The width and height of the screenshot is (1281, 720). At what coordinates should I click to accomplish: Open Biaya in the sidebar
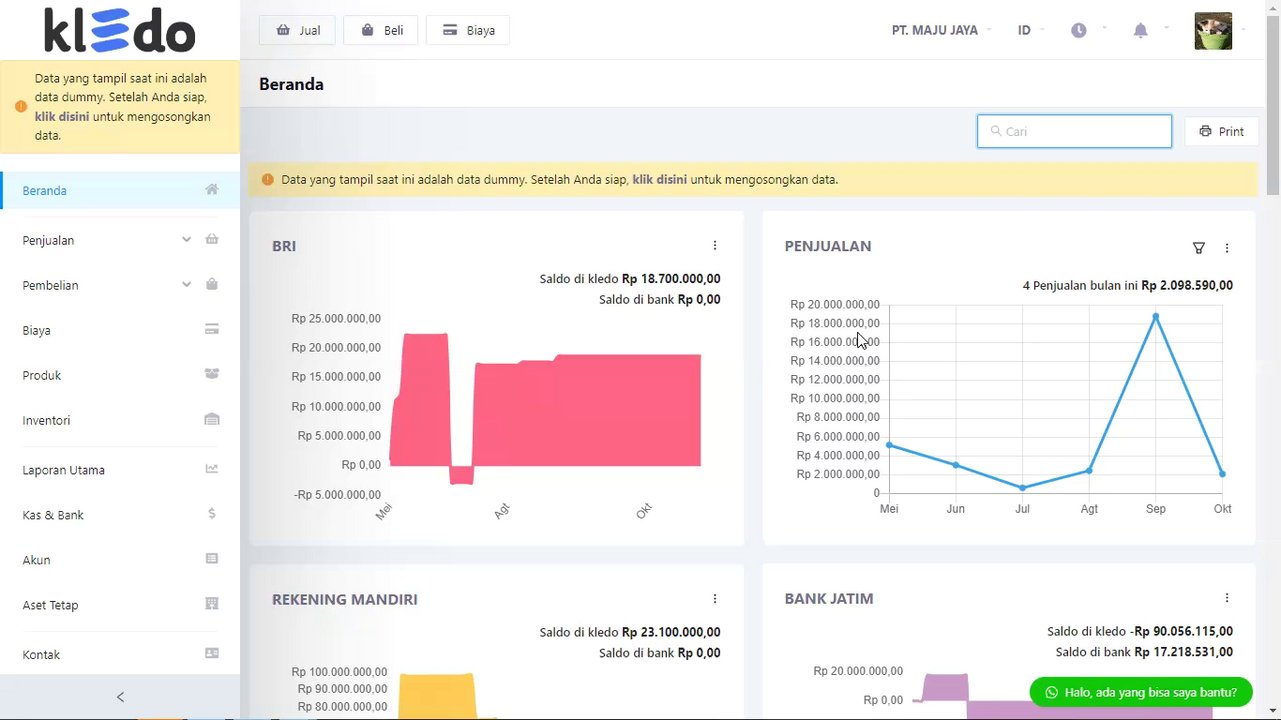120,330
